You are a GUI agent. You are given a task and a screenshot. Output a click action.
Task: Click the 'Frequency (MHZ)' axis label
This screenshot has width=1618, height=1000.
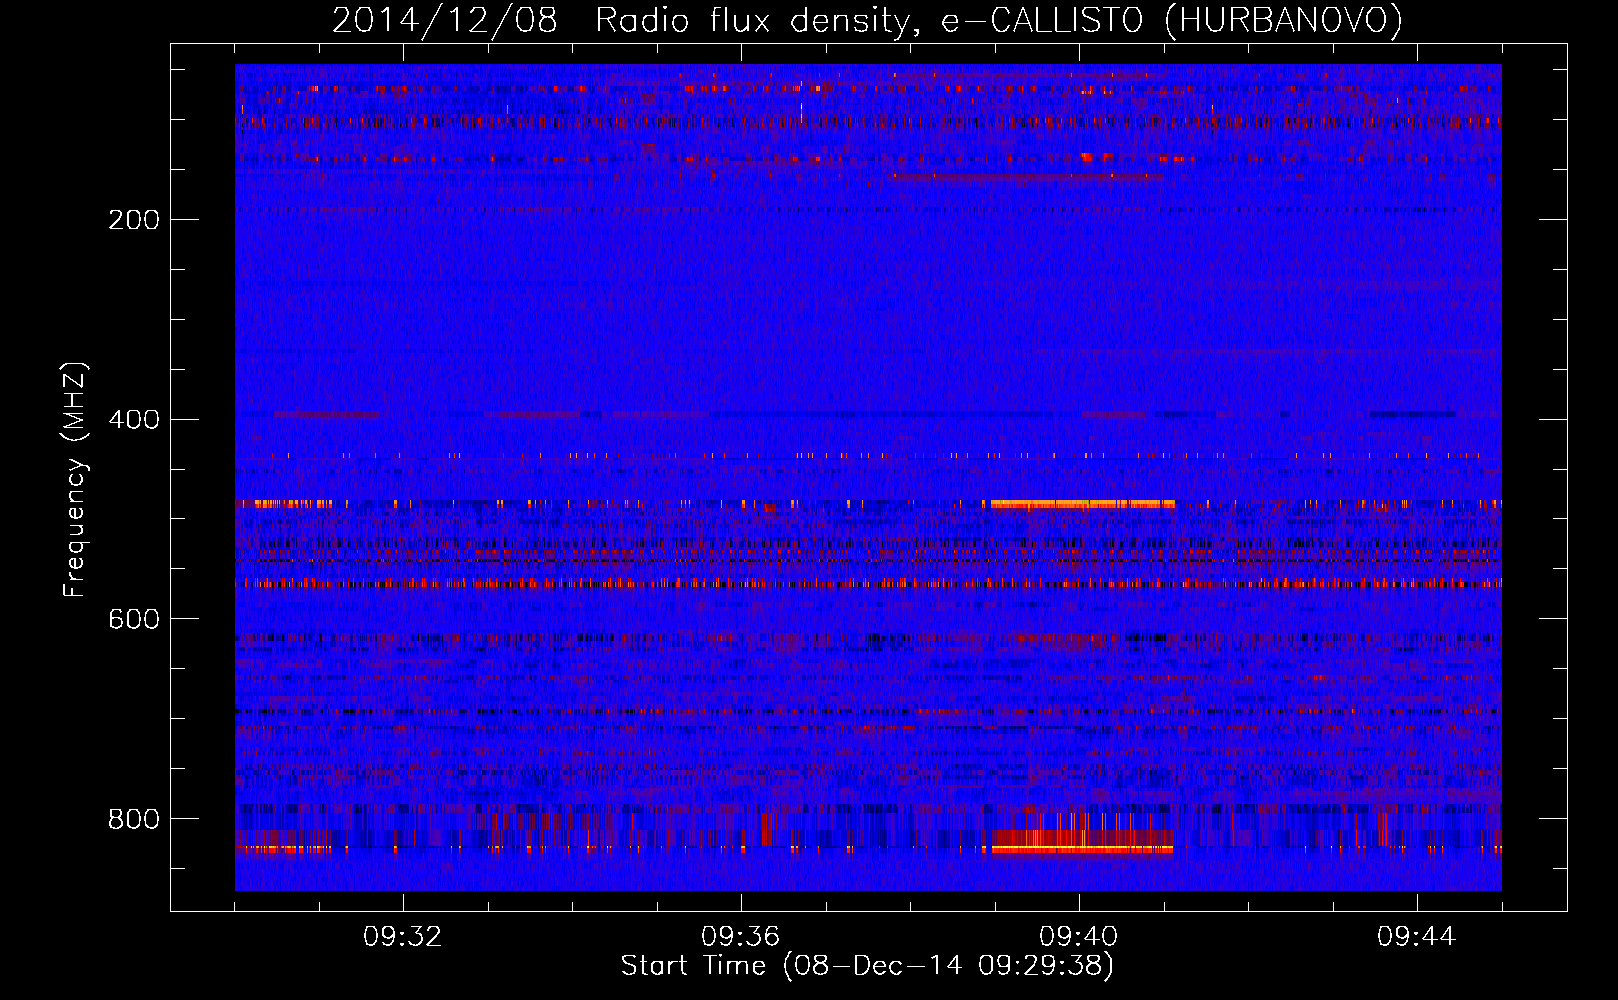click(x=74, y=480)
